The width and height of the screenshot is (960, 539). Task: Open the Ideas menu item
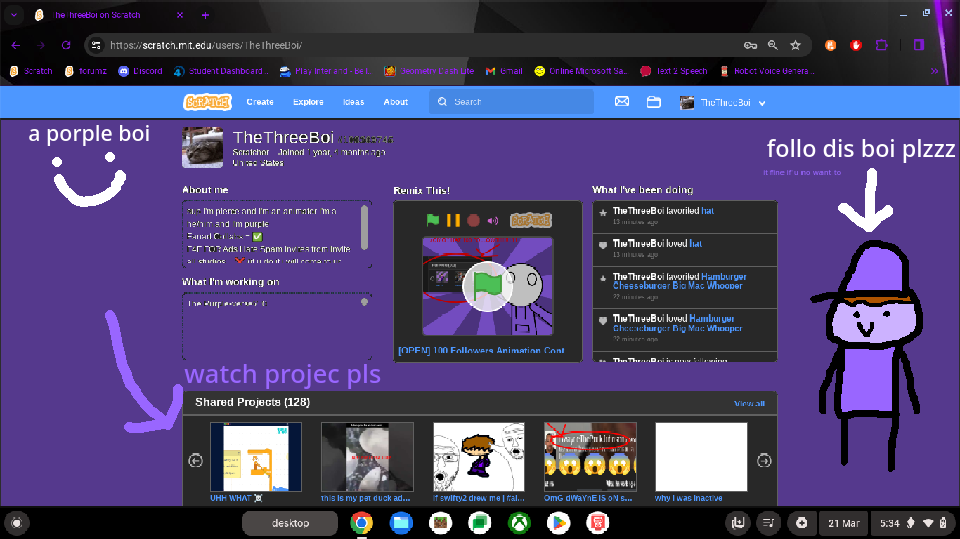353,102
